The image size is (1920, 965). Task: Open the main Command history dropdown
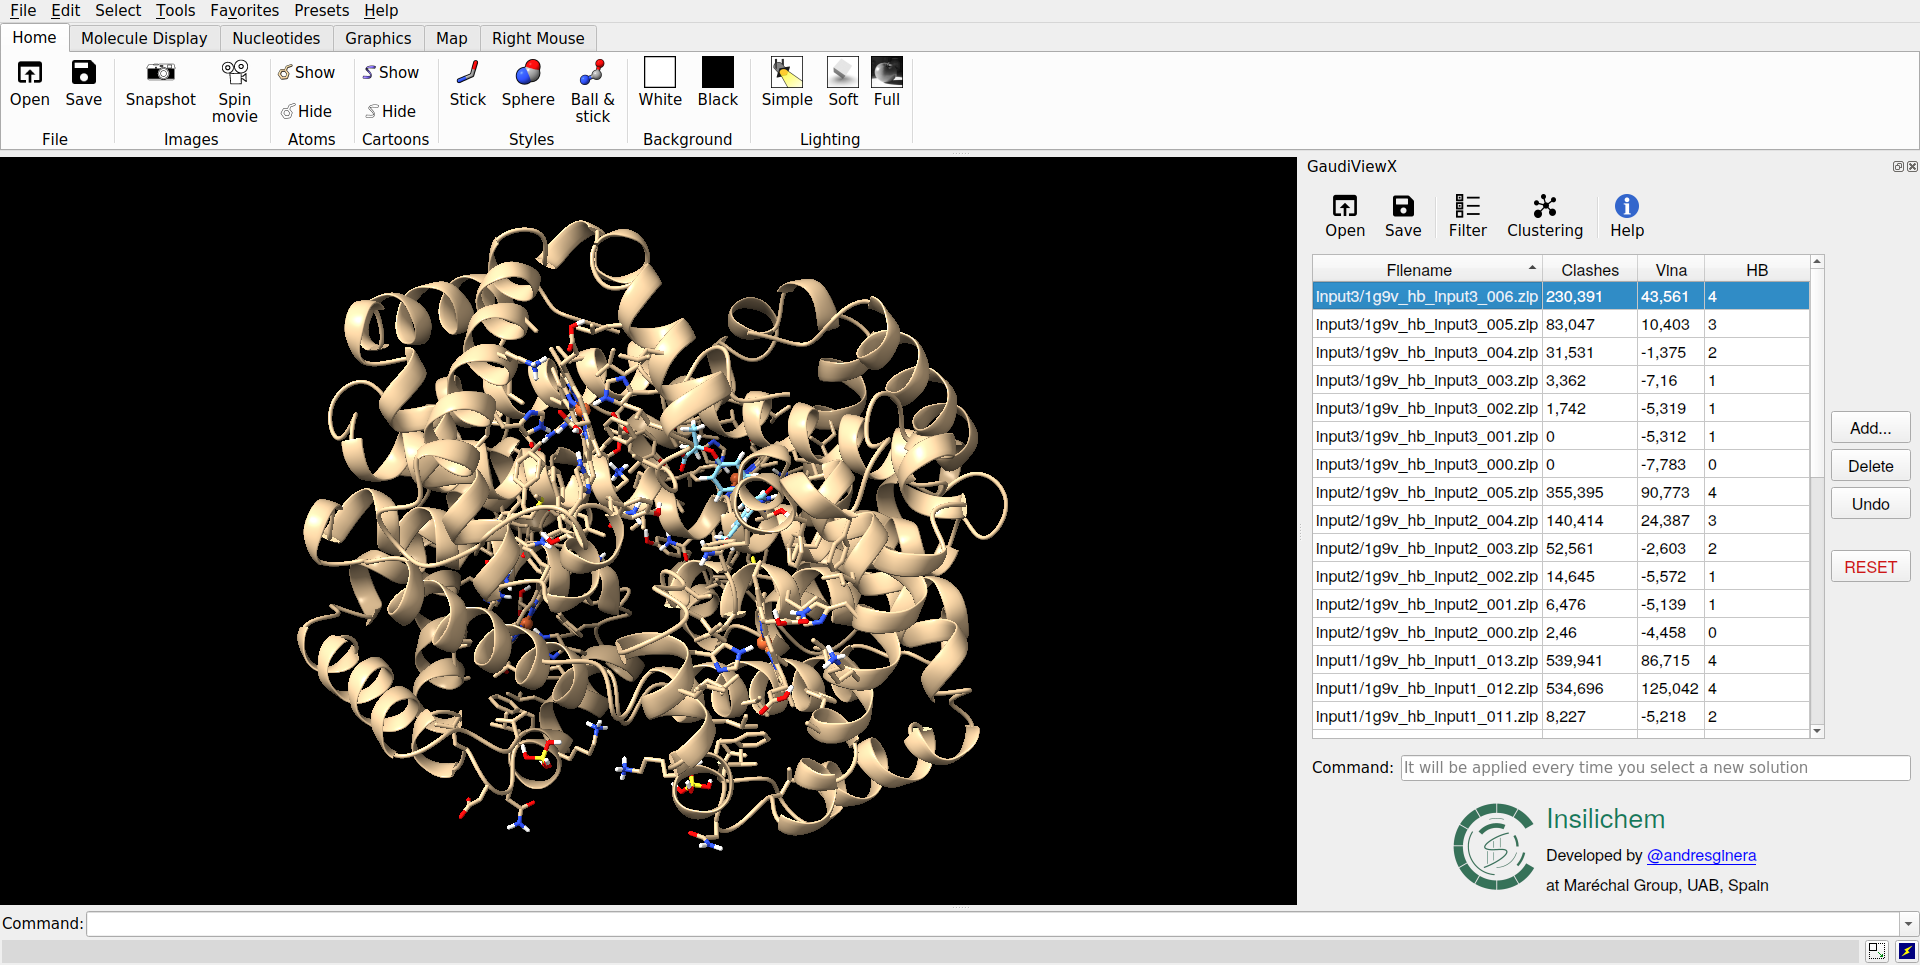(1908, 924)
